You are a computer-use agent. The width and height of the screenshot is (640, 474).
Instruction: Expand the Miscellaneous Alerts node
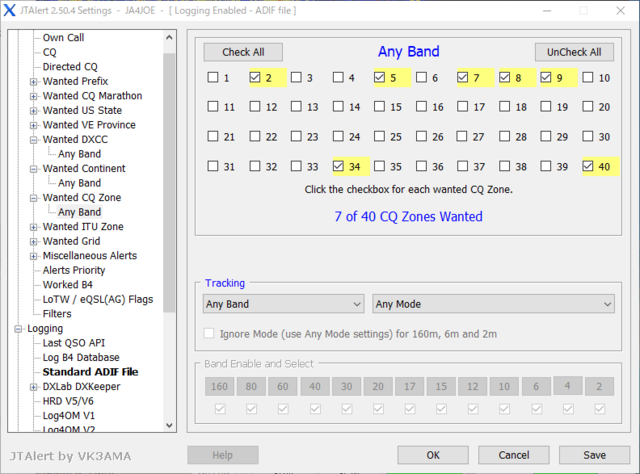[x=33, y=256]
